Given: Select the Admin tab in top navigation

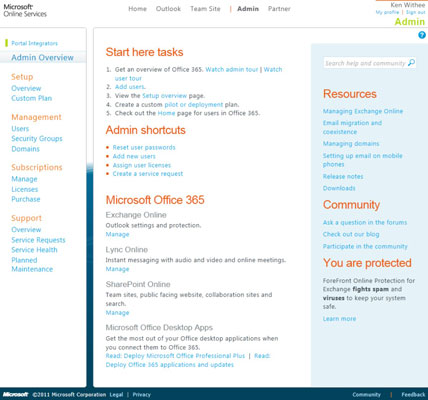Looking at the screenshot, I should click(248, 9).
